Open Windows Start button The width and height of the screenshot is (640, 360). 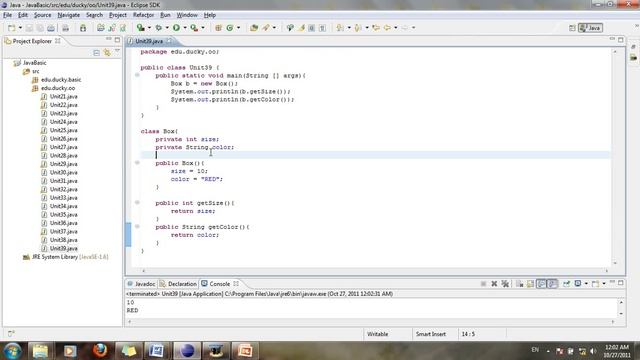[12, 351]
